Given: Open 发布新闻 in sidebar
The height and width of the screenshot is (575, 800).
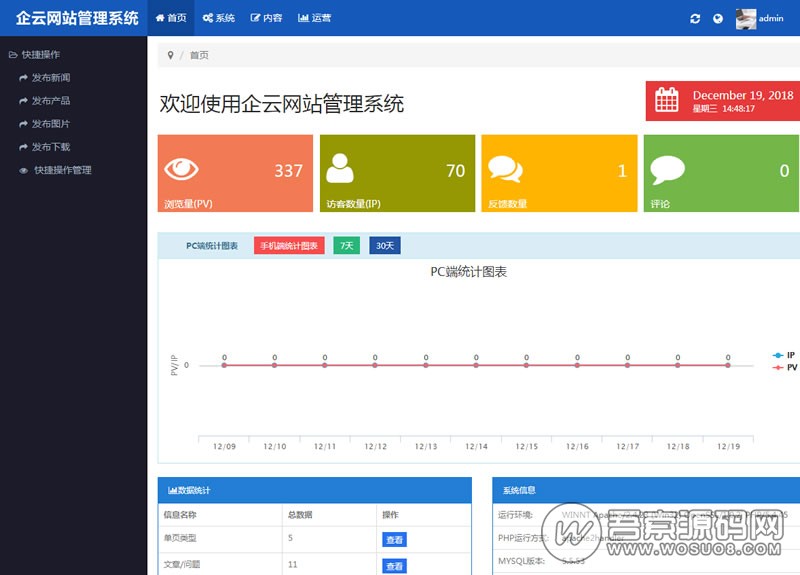Looking at the screenshot, I should (x=50, y=77).
